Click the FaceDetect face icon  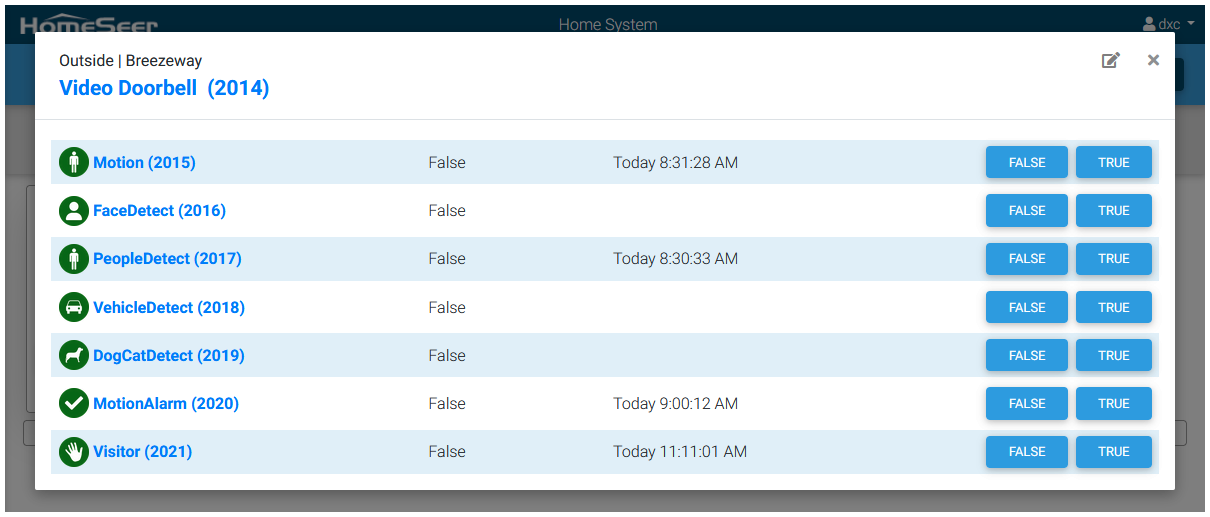click(x=74, y=211)
